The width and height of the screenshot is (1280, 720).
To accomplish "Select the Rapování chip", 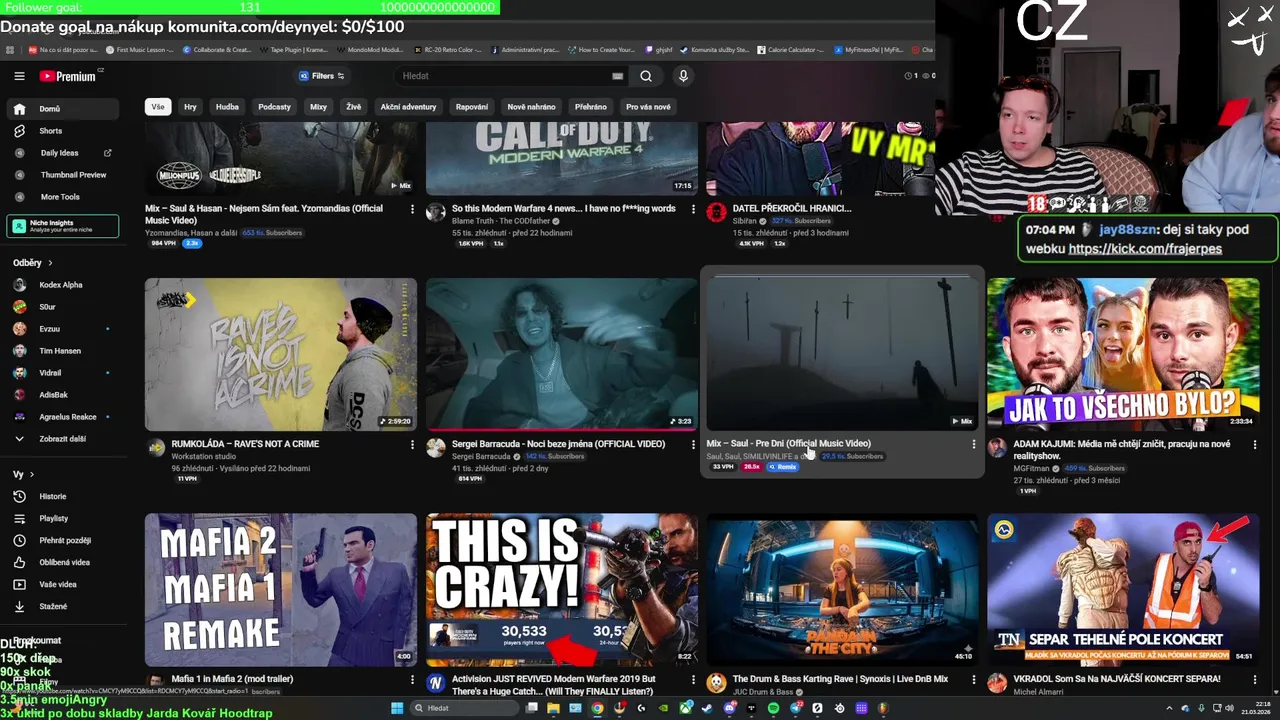I will pos(472,107).
